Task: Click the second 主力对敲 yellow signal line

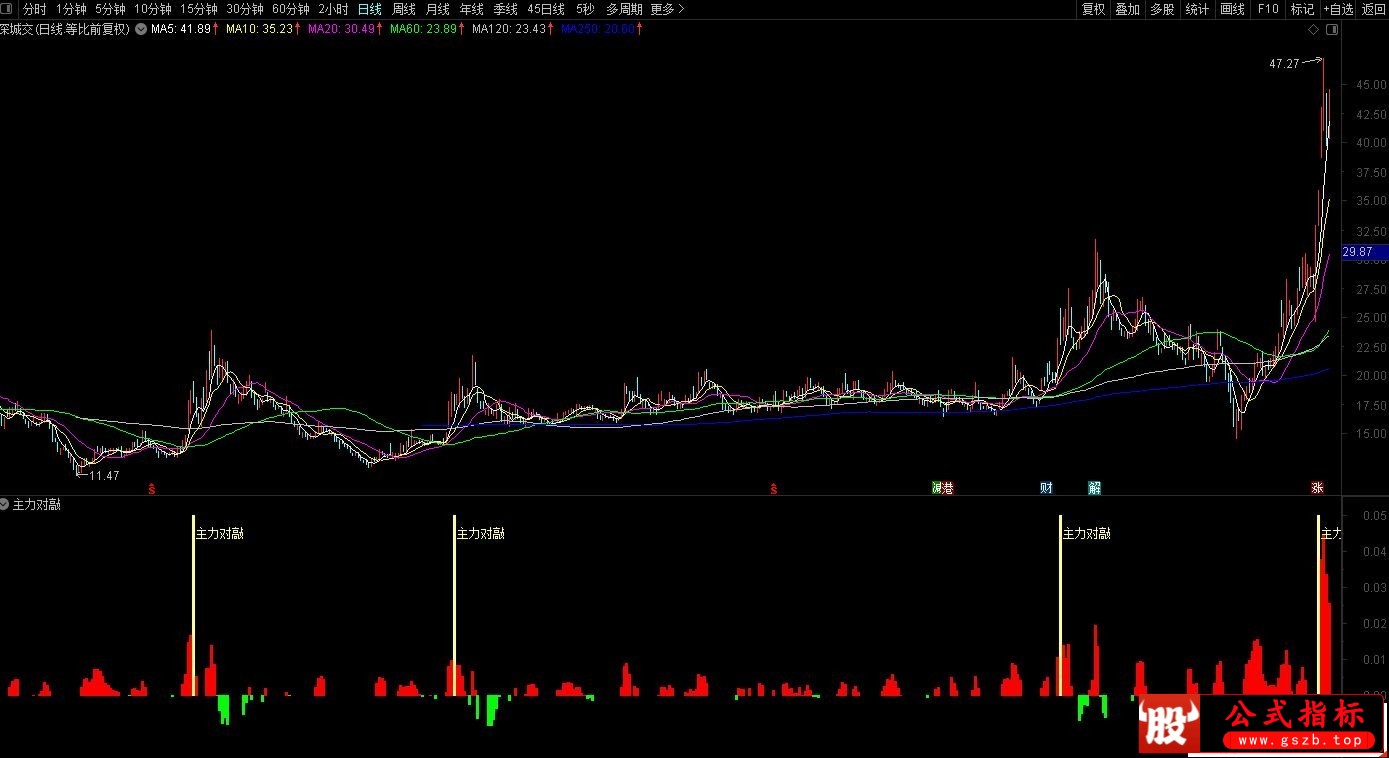Action: 455,605
